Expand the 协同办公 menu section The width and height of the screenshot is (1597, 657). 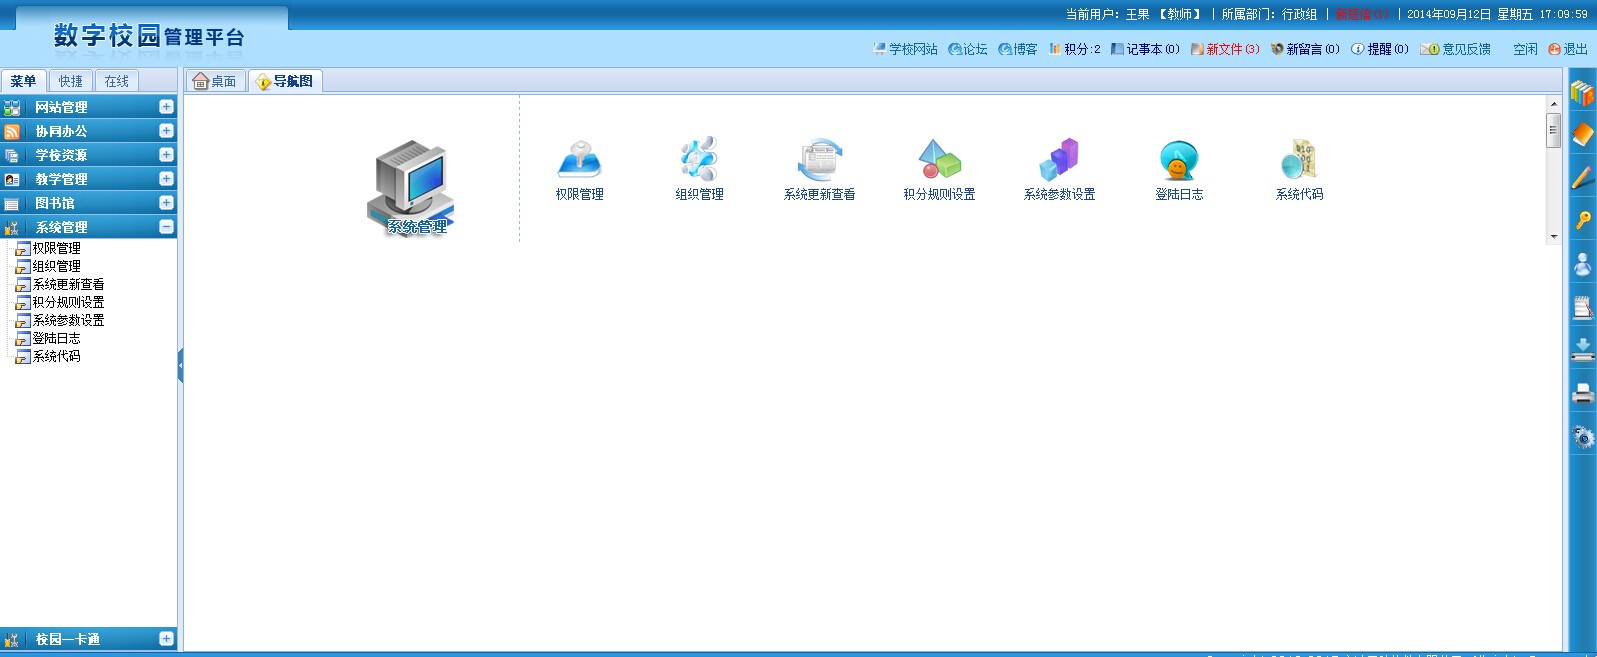(166, 131)
